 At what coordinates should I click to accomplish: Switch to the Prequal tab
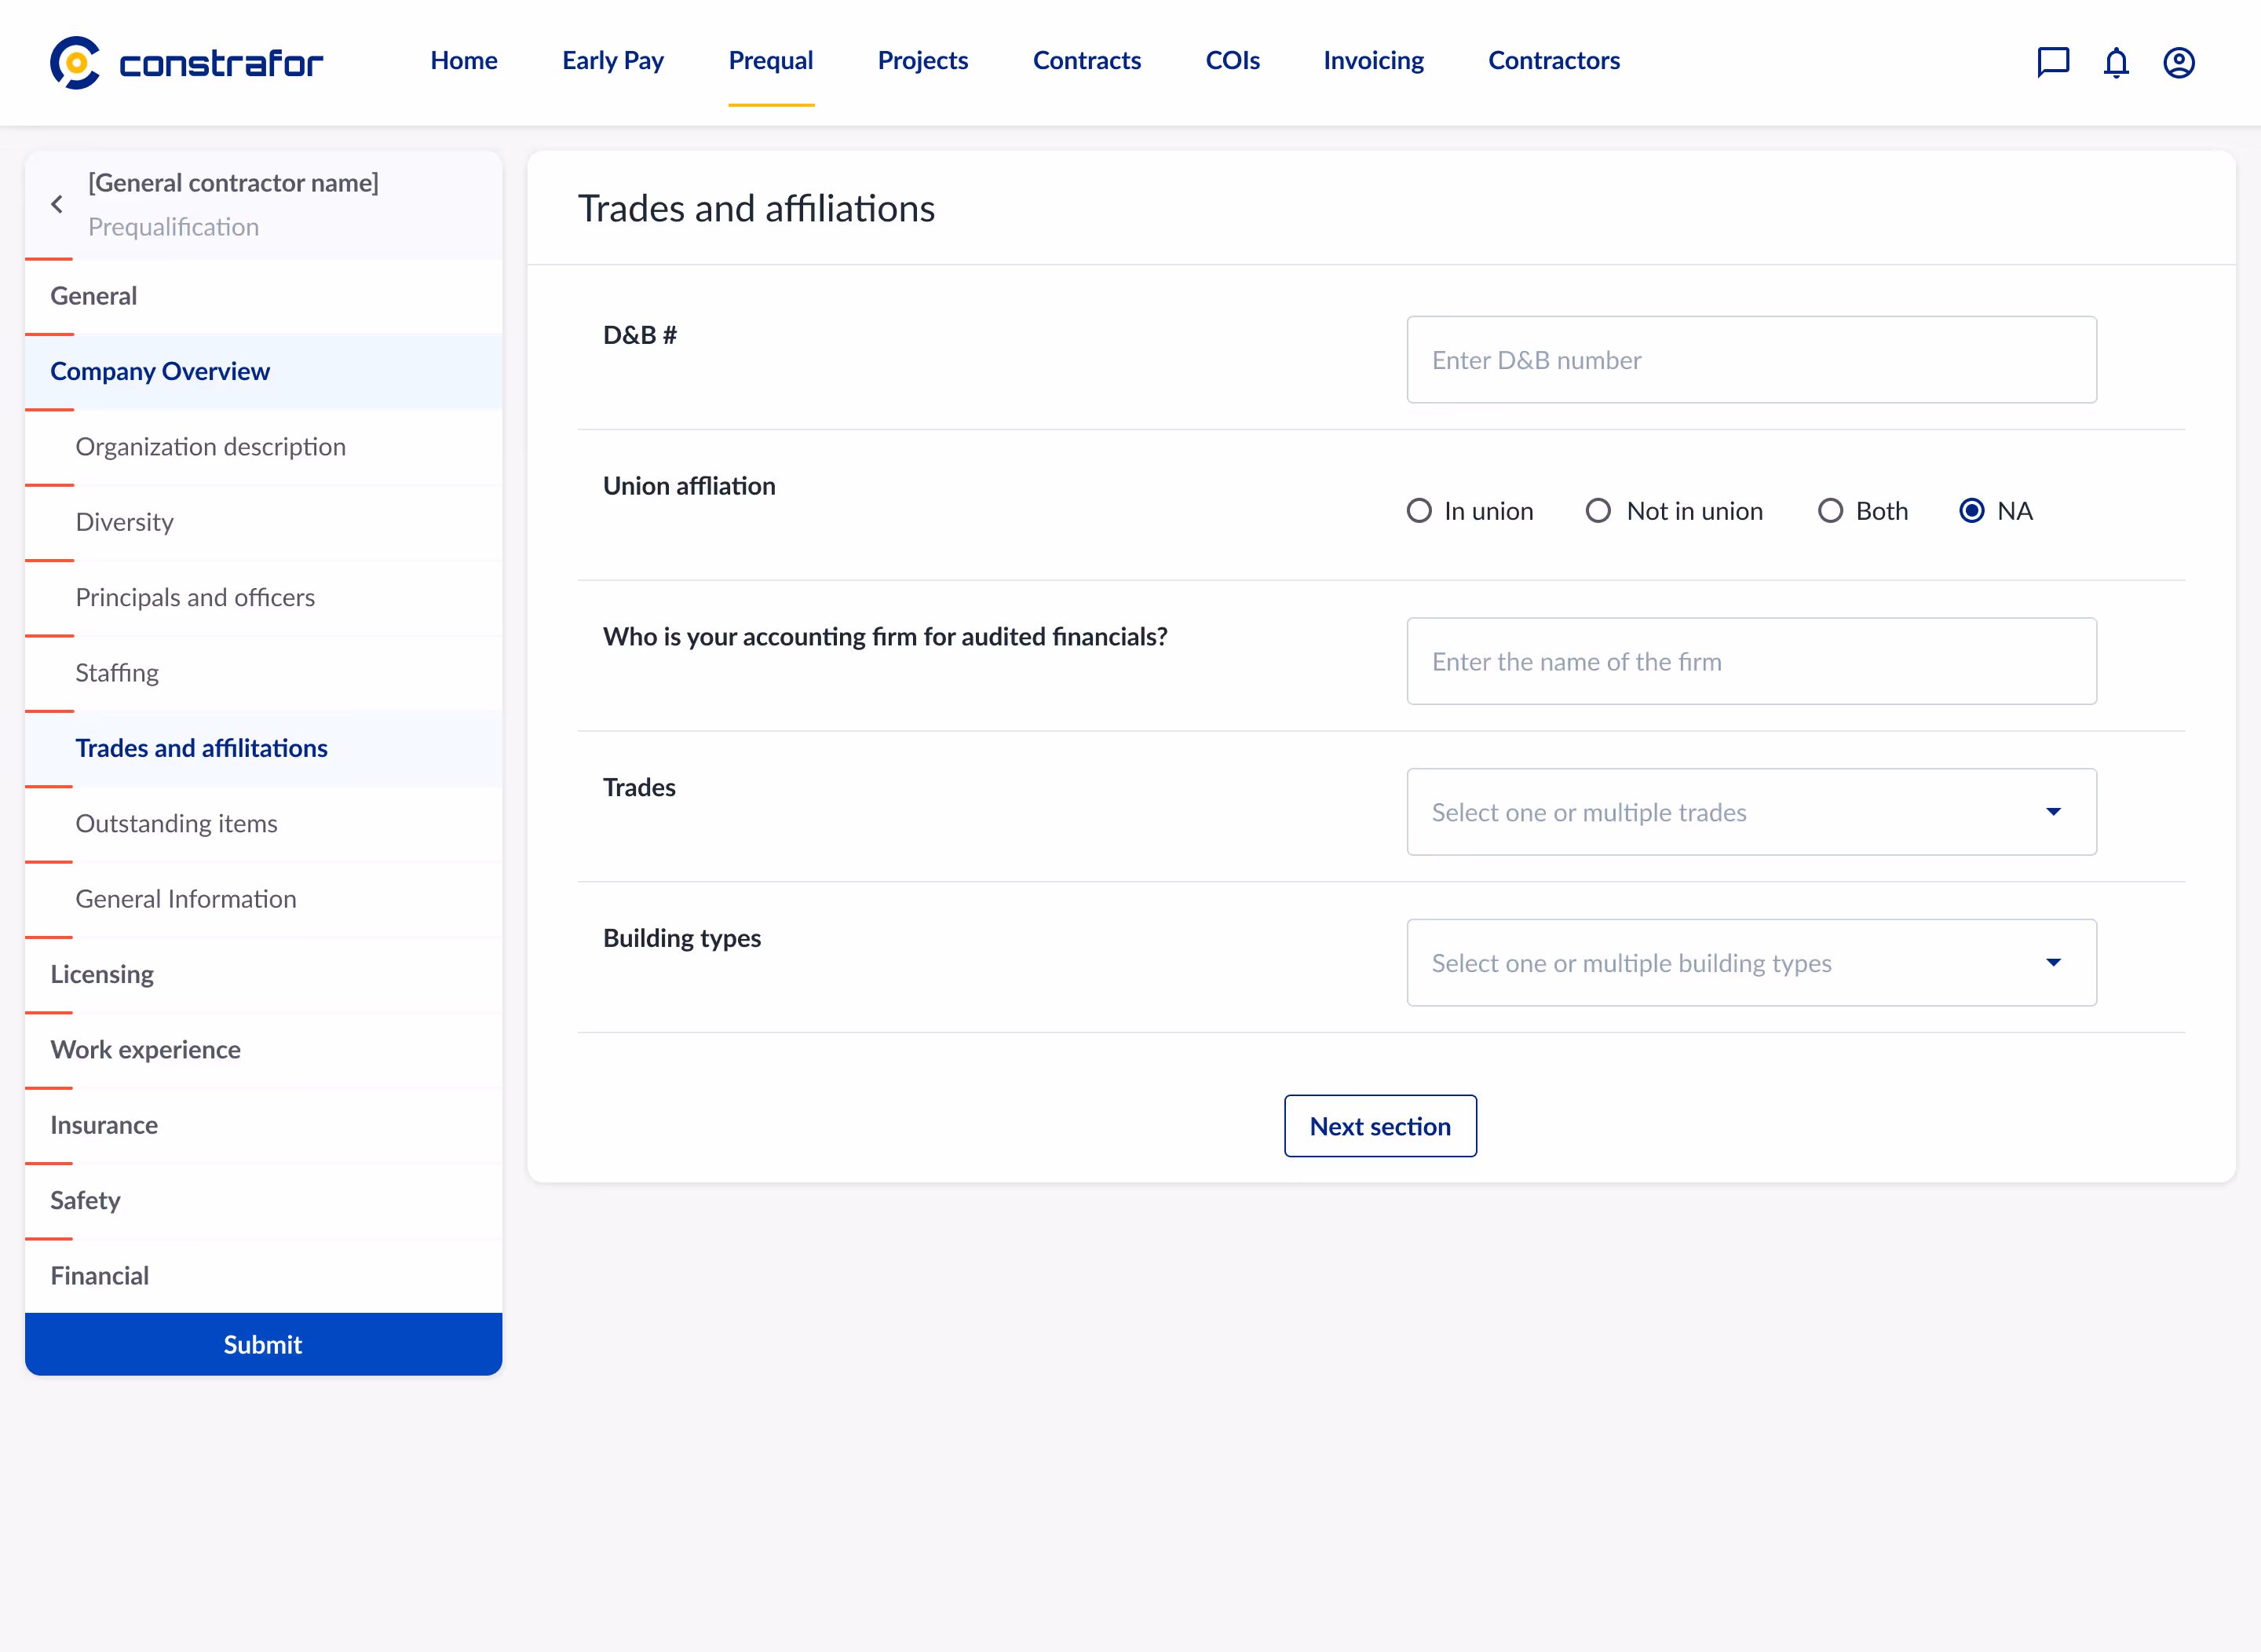coord(771,61)
